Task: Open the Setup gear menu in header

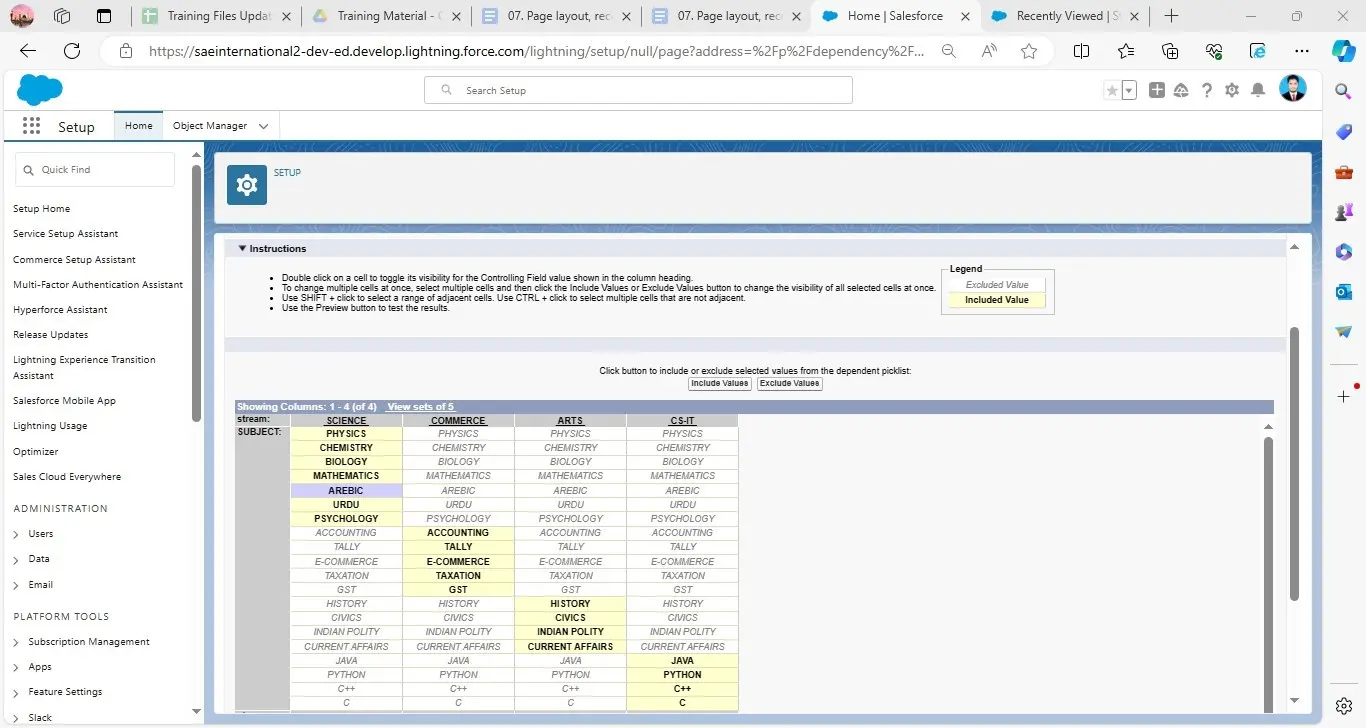Action: (x=1232, y=90)
